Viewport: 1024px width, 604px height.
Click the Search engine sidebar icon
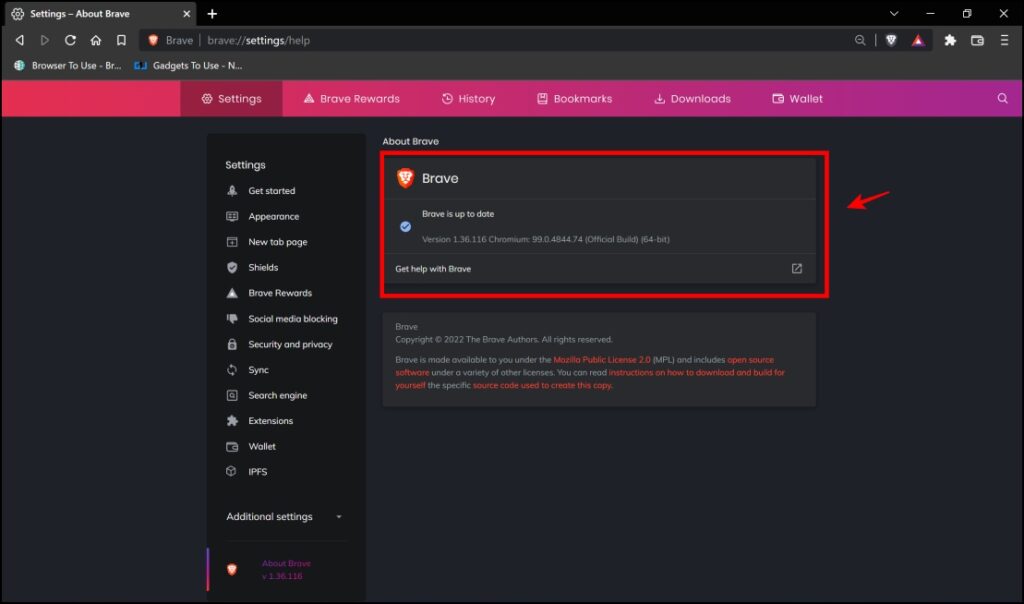(232, 395)
